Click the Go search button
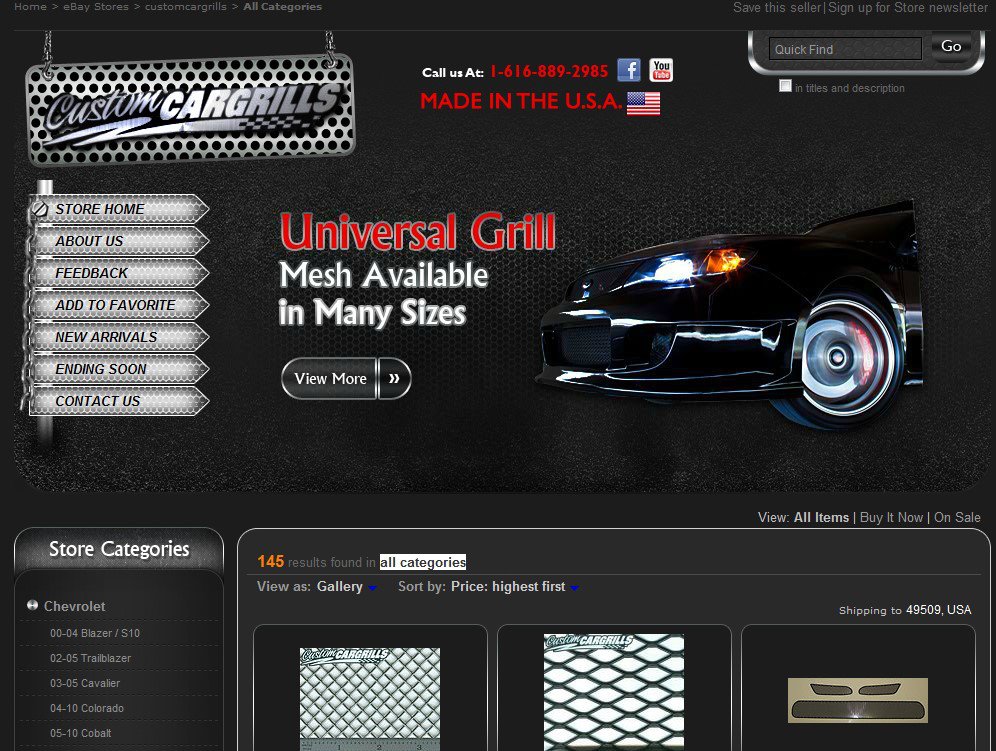The image size is (996, 751). pos(951,46)
